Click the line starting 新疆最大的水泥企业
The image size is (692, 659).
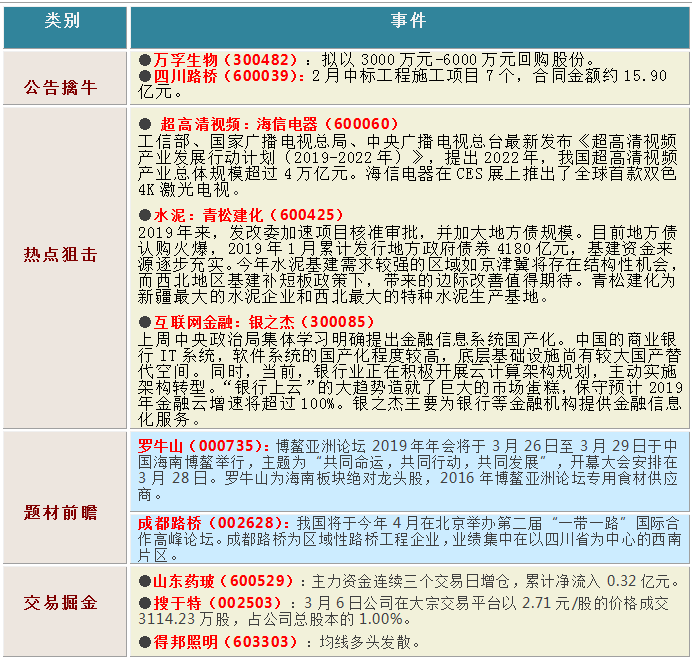[x=343, y=297]
